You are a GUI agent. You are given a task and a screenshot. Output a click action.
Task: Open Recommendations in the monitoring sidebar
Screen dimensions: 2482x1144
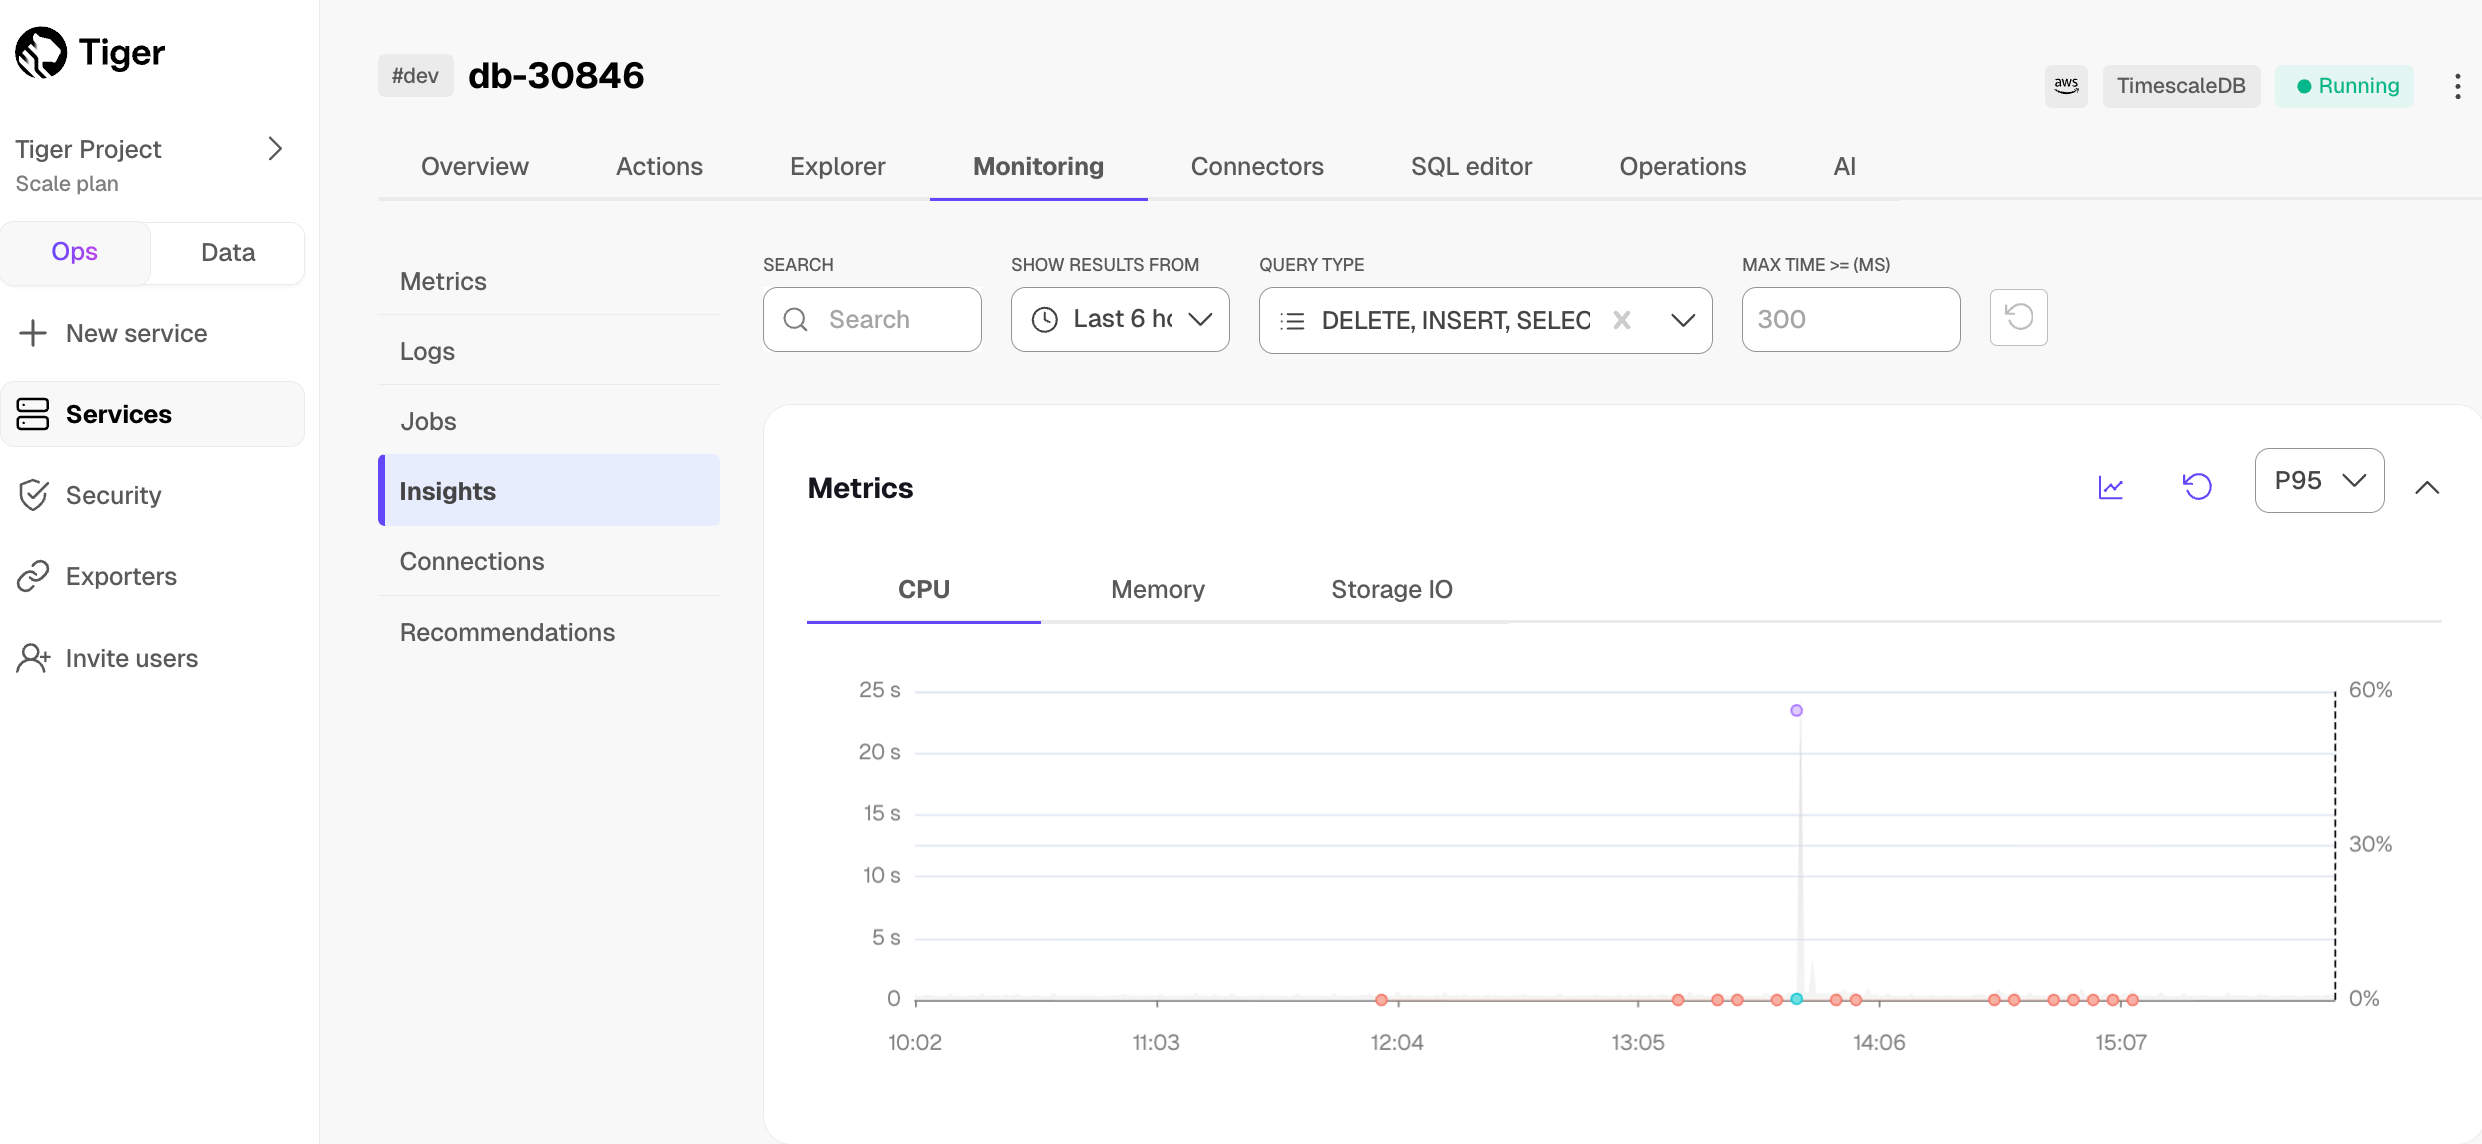(507, 632)
